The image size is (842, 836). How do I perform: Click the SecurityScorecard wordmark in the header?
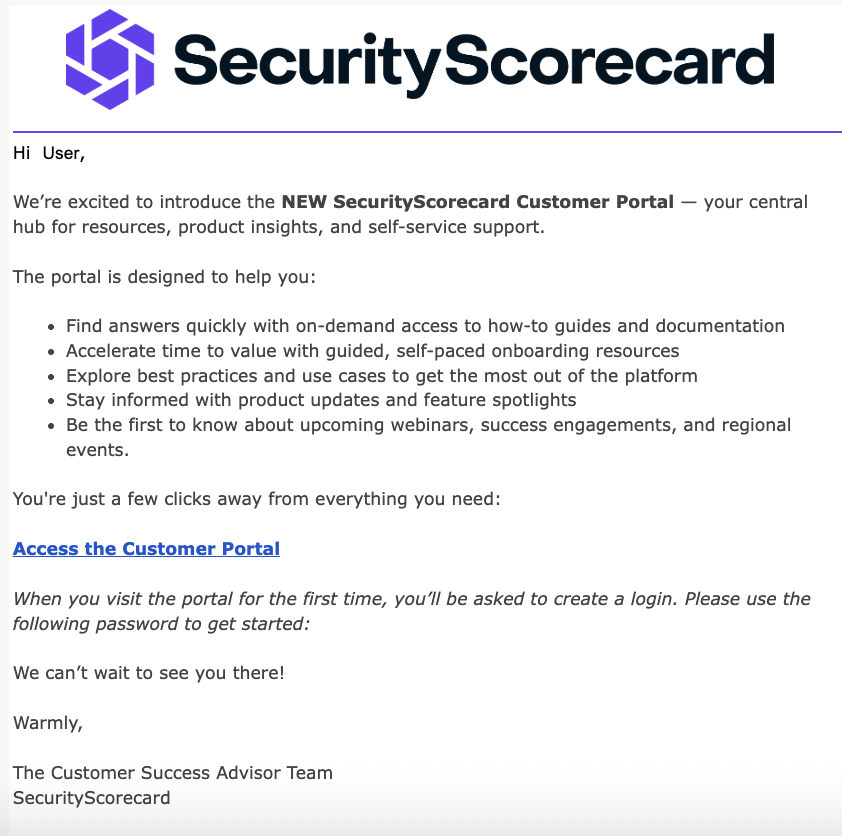pos(474,63)
